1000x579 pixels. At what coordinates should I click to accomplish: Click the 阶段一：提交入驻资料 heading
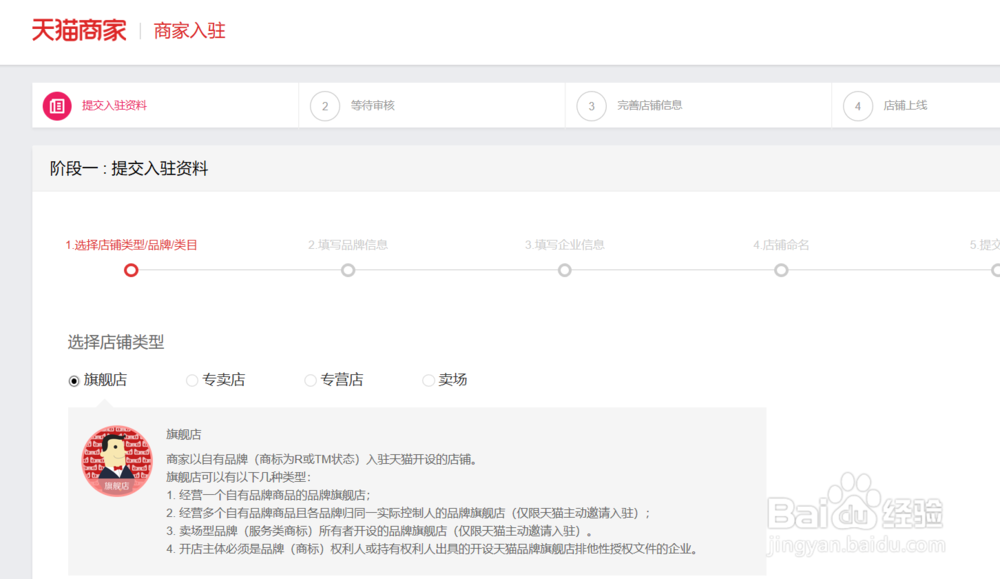pyautogui.click(x=129, y=168)
